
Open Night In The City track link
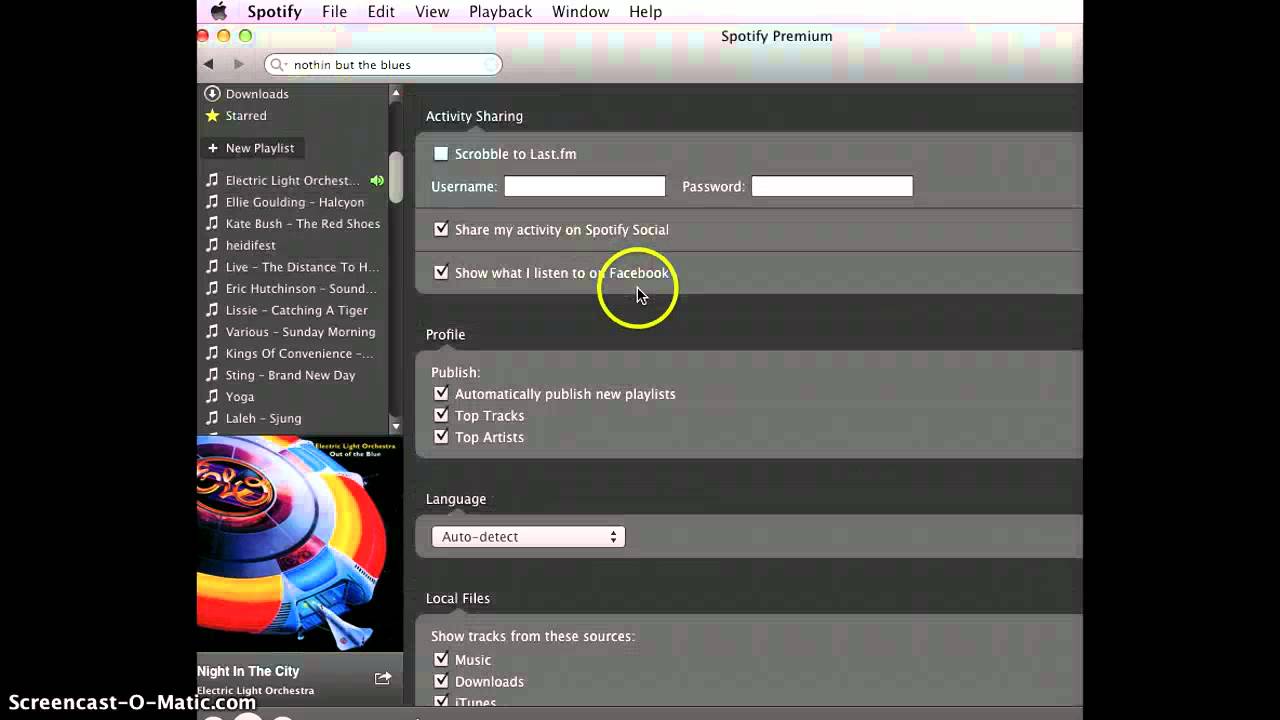point(248,671)
